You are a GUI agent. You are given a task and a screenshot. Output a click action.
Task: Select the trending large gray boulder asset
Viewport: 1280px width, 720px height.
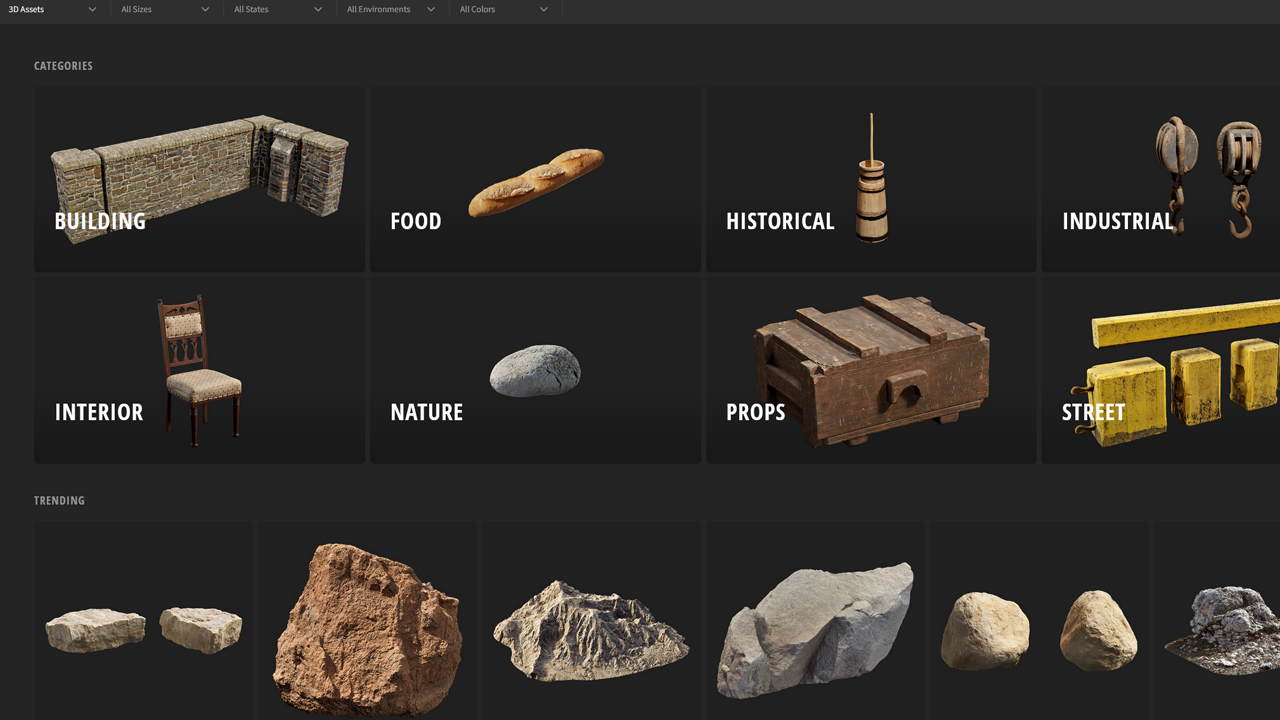point(815,620)
